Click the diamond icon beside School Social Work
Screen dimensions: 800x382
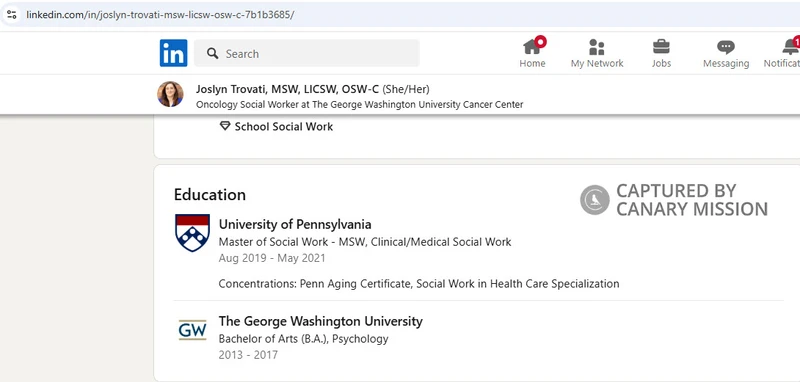225,126
